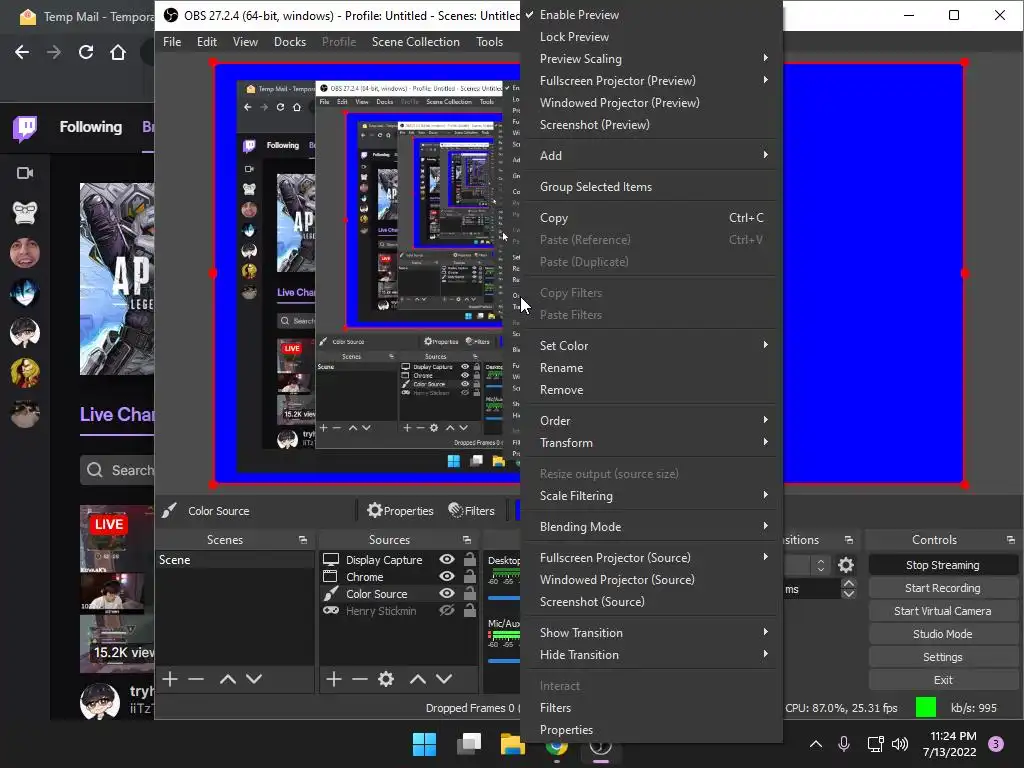Image resolution: width=1024 pixels, height=768 pixels.
Task: Open transition settings gear icon
Action: (x=846, y=565)
